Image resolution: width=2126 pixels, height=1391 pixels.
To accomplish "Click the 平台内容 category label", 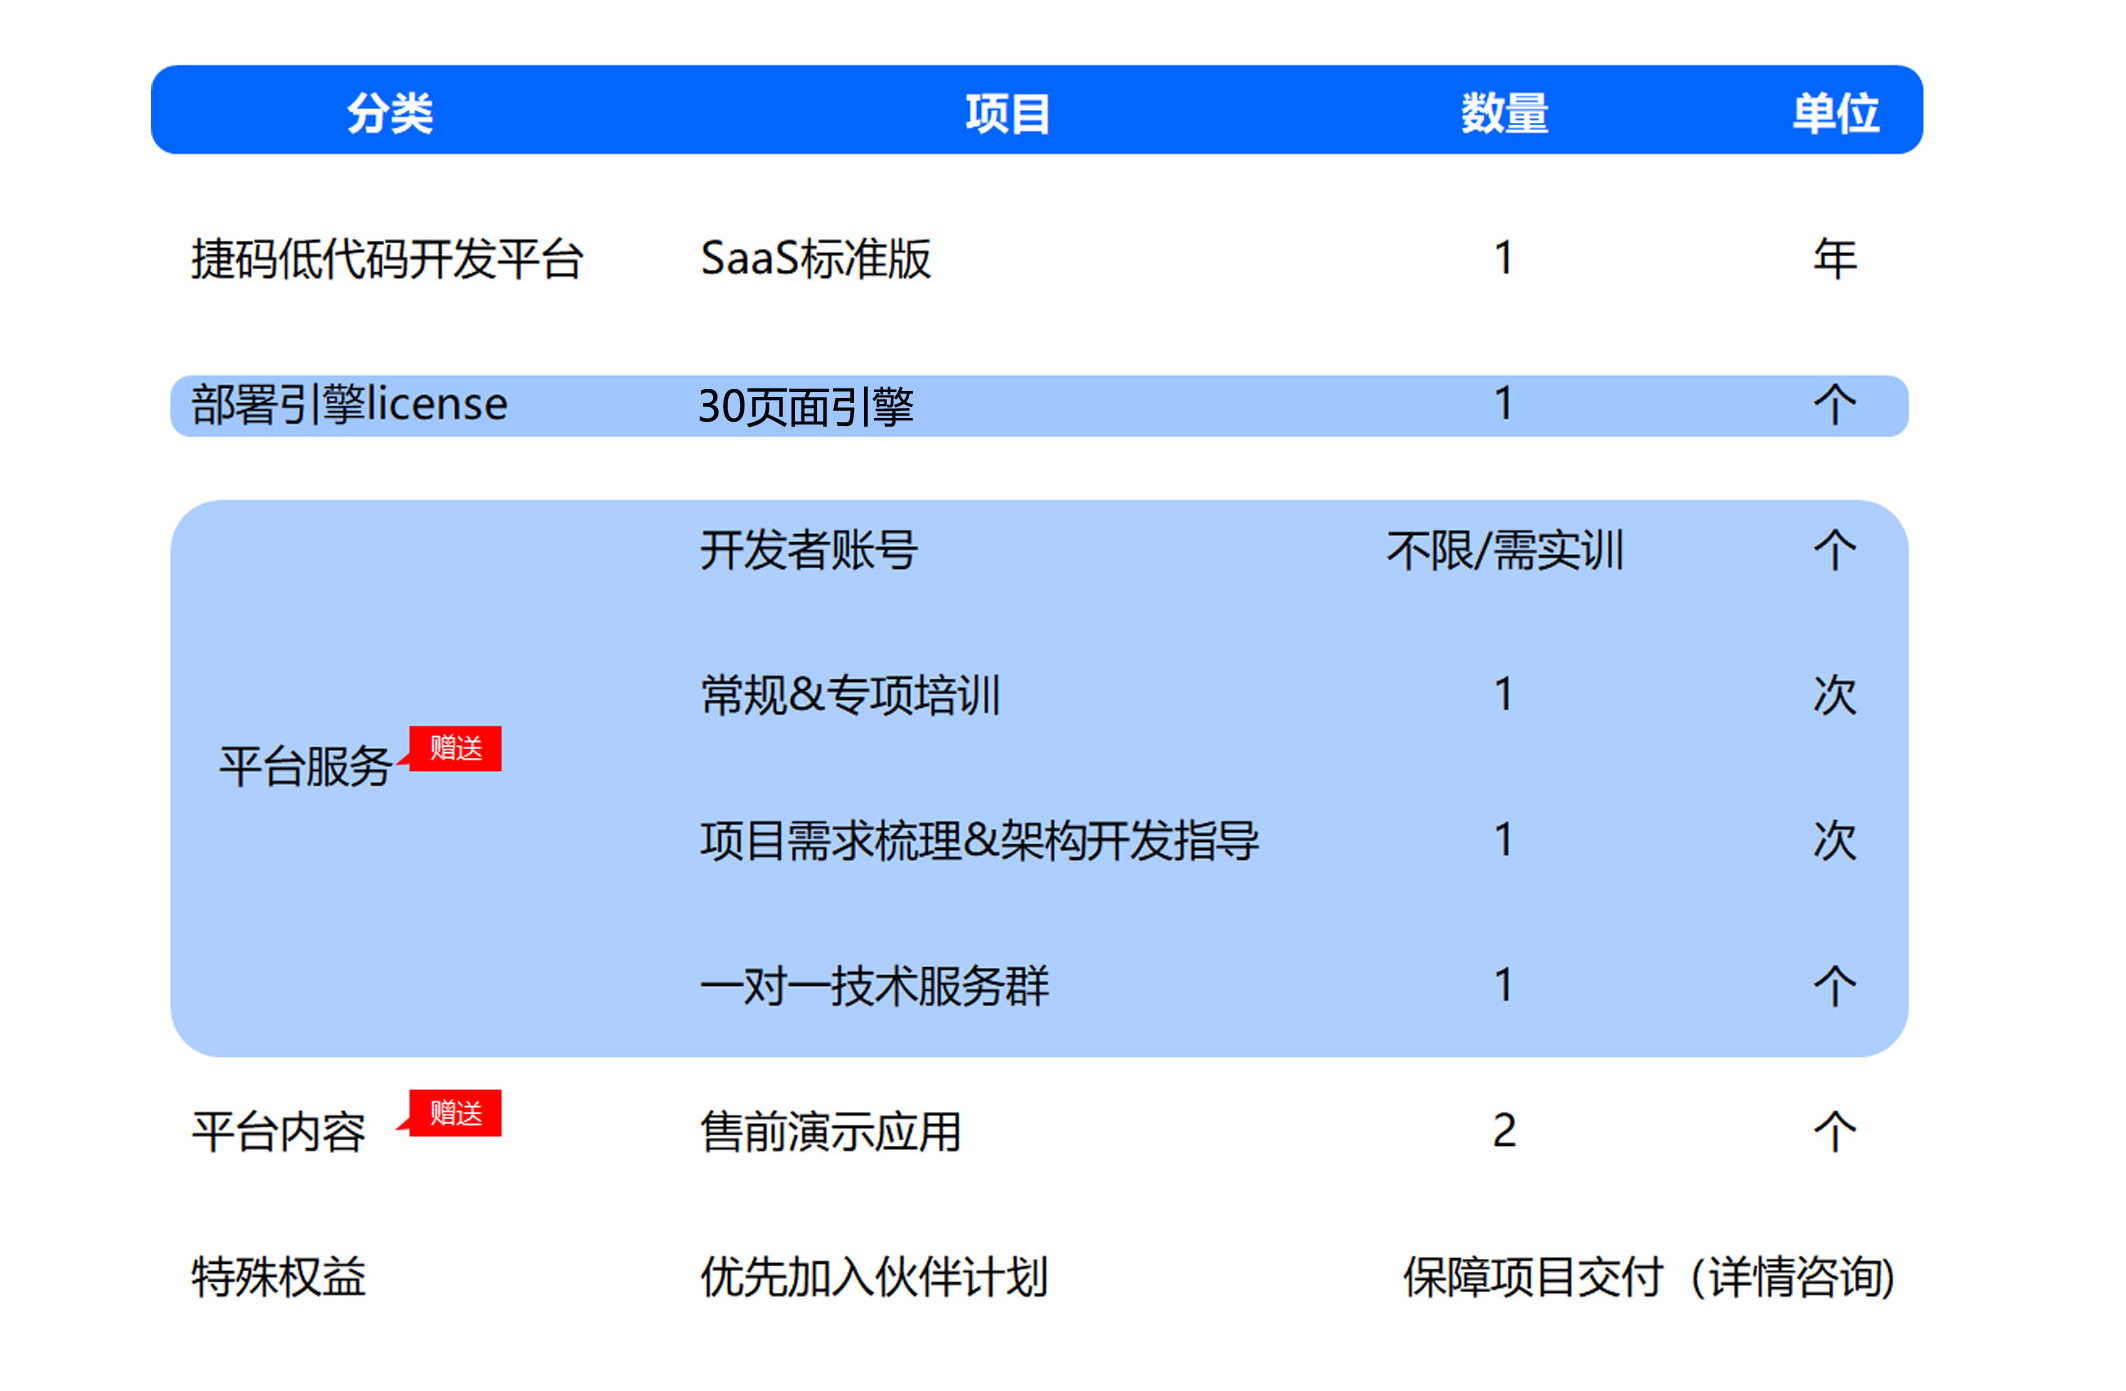I will click(x=278, y=1132).
